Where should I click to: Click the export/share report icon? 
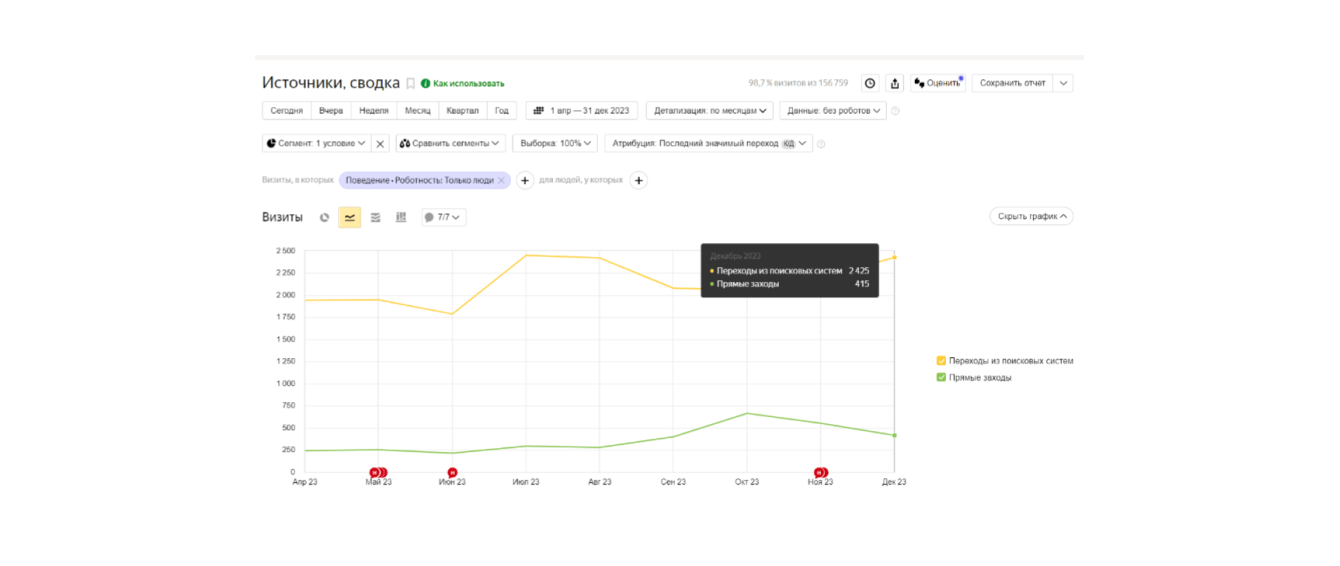coord(895,83)
